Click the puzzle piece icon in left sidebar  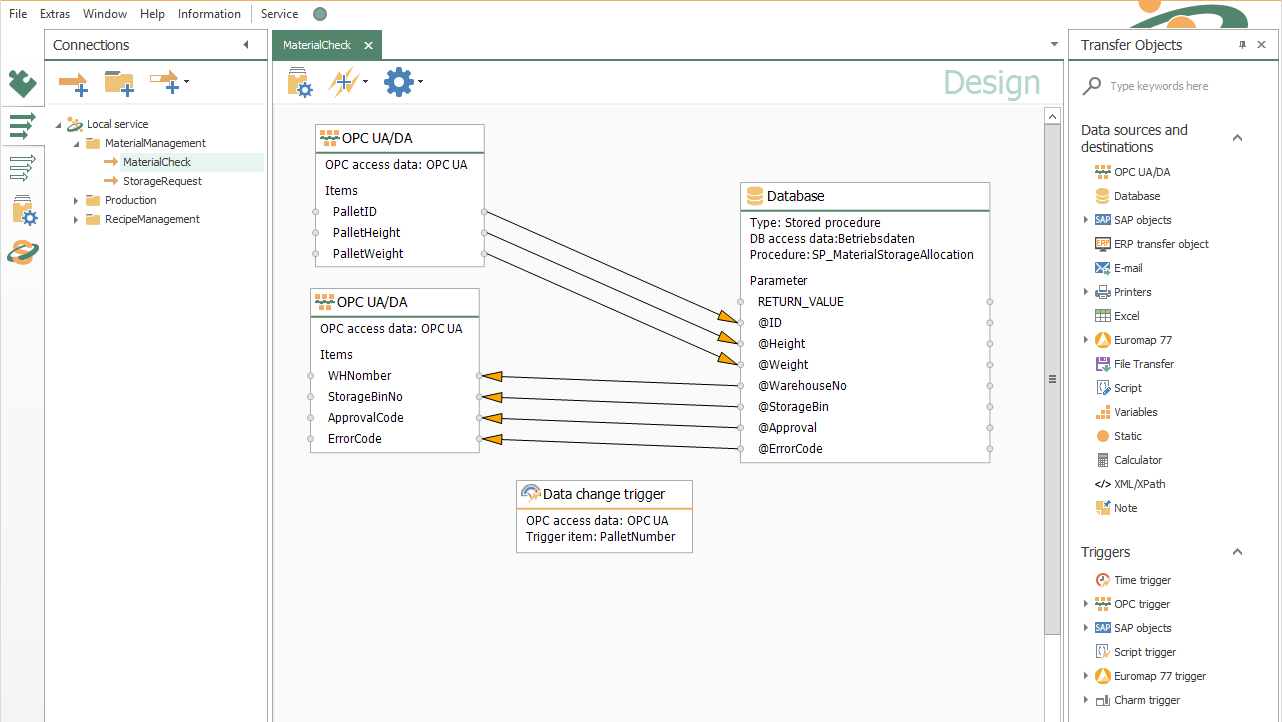coord(22,83)
